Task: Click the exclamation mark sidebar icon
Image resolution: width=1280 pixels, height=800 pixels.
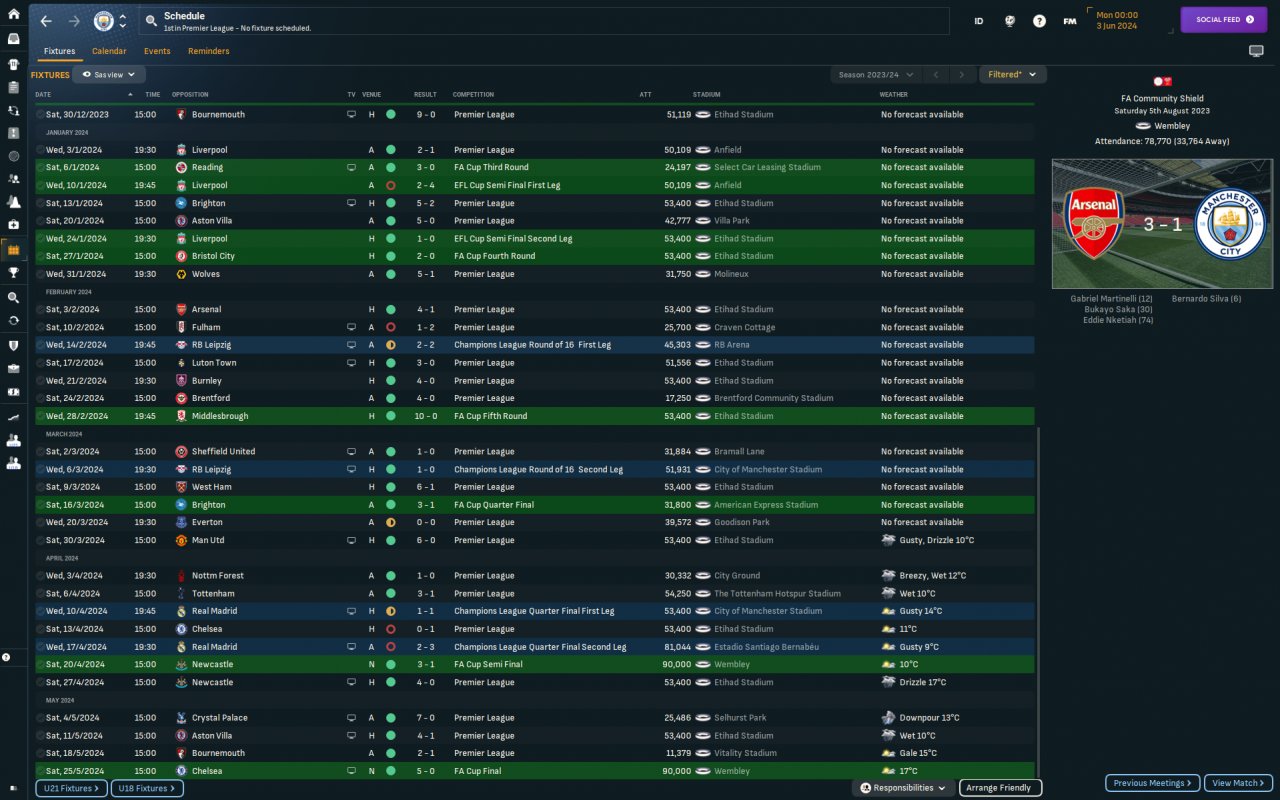Action: (x=14, y=133)
